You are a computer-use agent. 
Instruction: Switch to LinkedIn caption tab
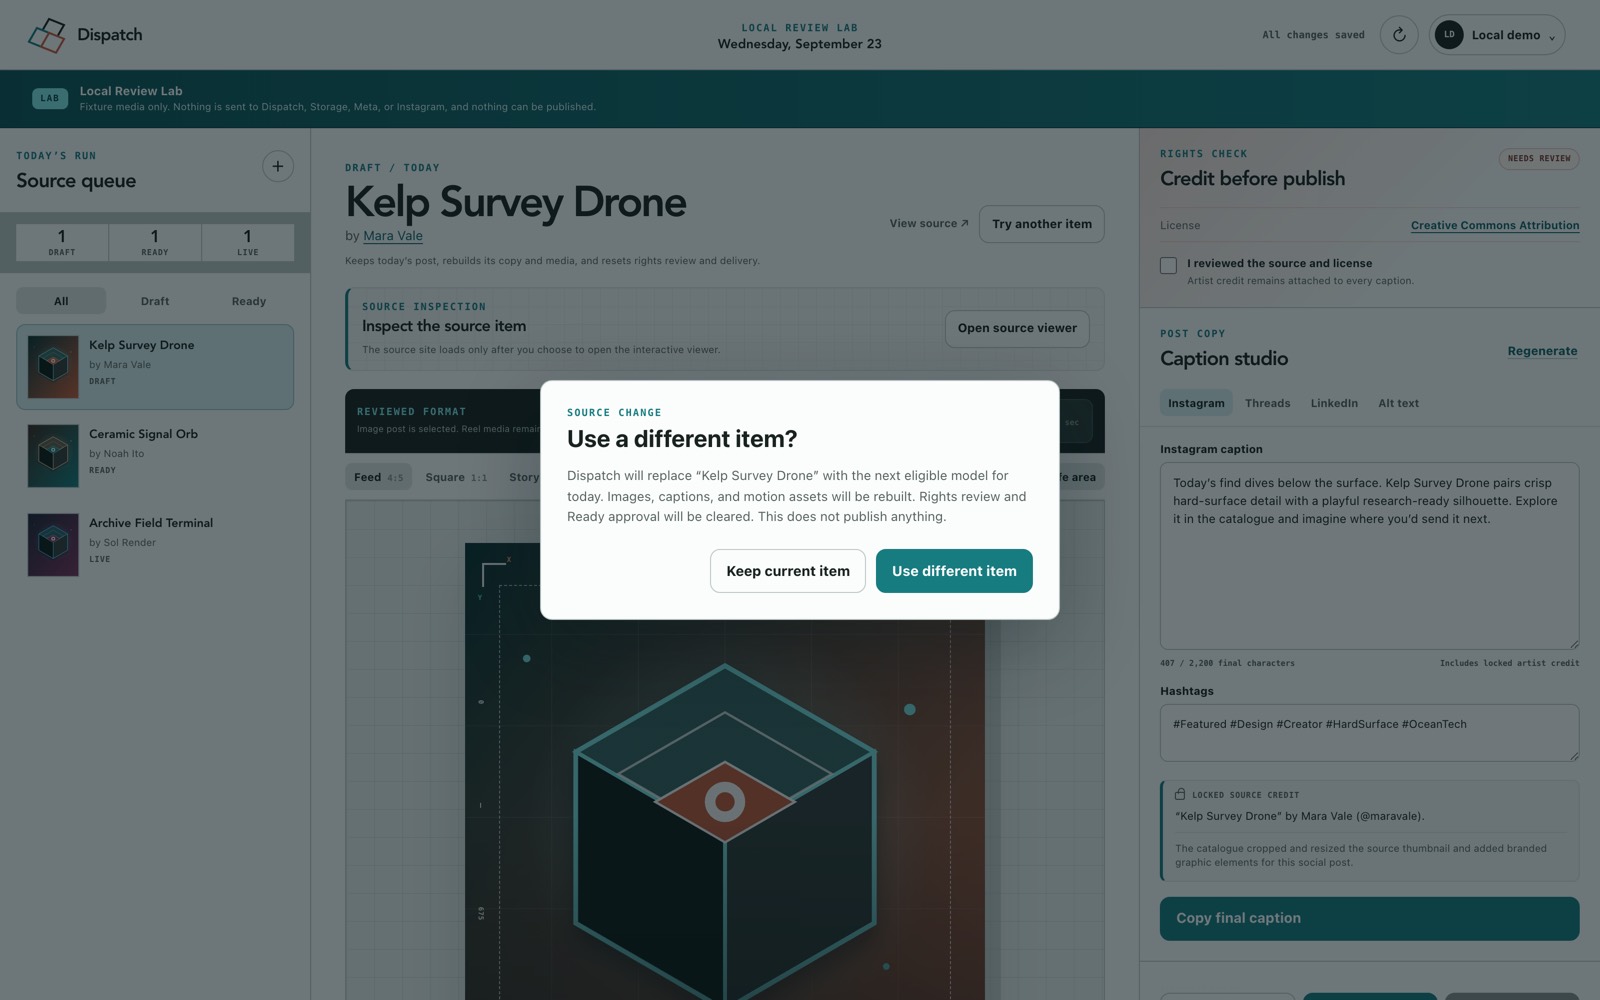1334,403
